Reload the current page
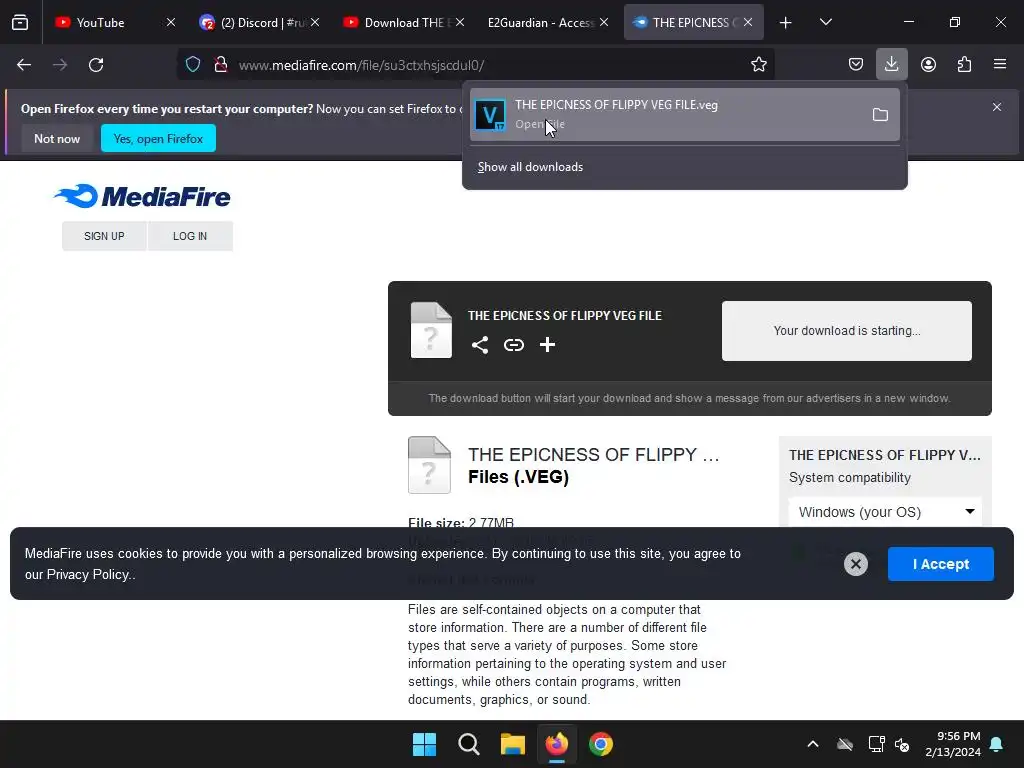Viewport: 1024px width, 768px height. pyautogui.click(x=96, y=65)
